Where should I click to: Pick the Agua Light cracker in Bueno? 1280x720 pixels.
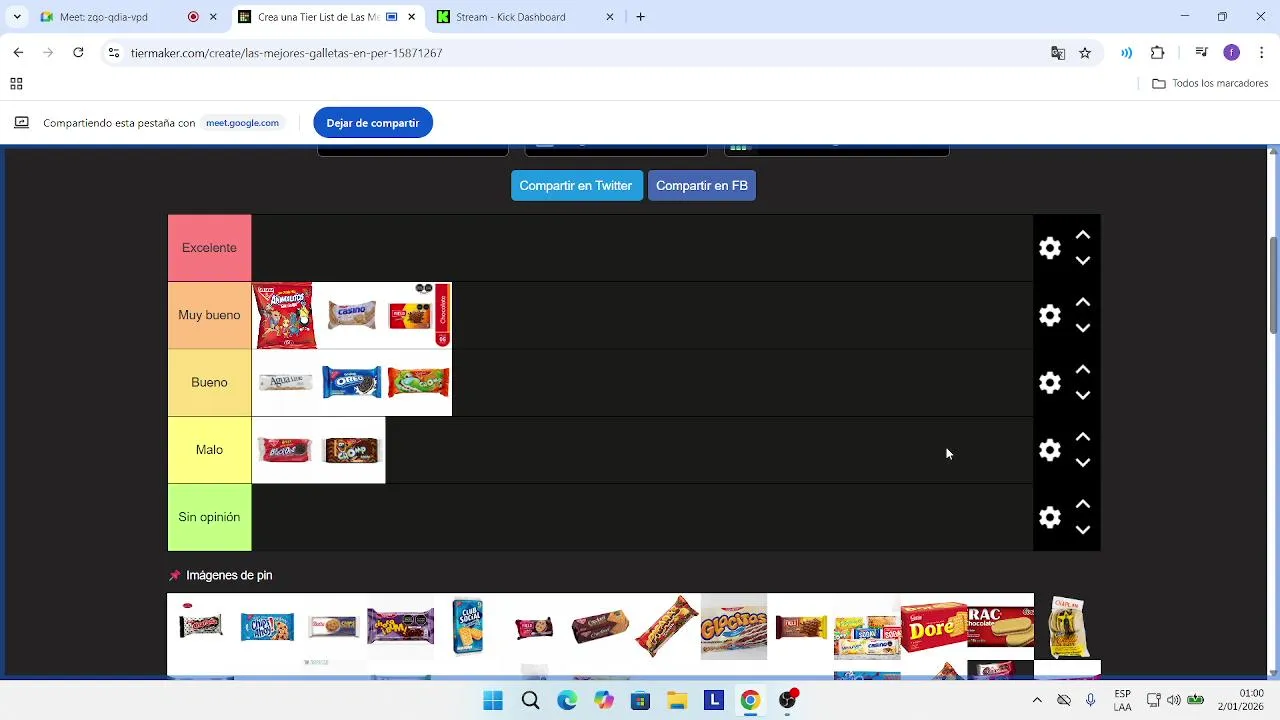tap(285, 383)
